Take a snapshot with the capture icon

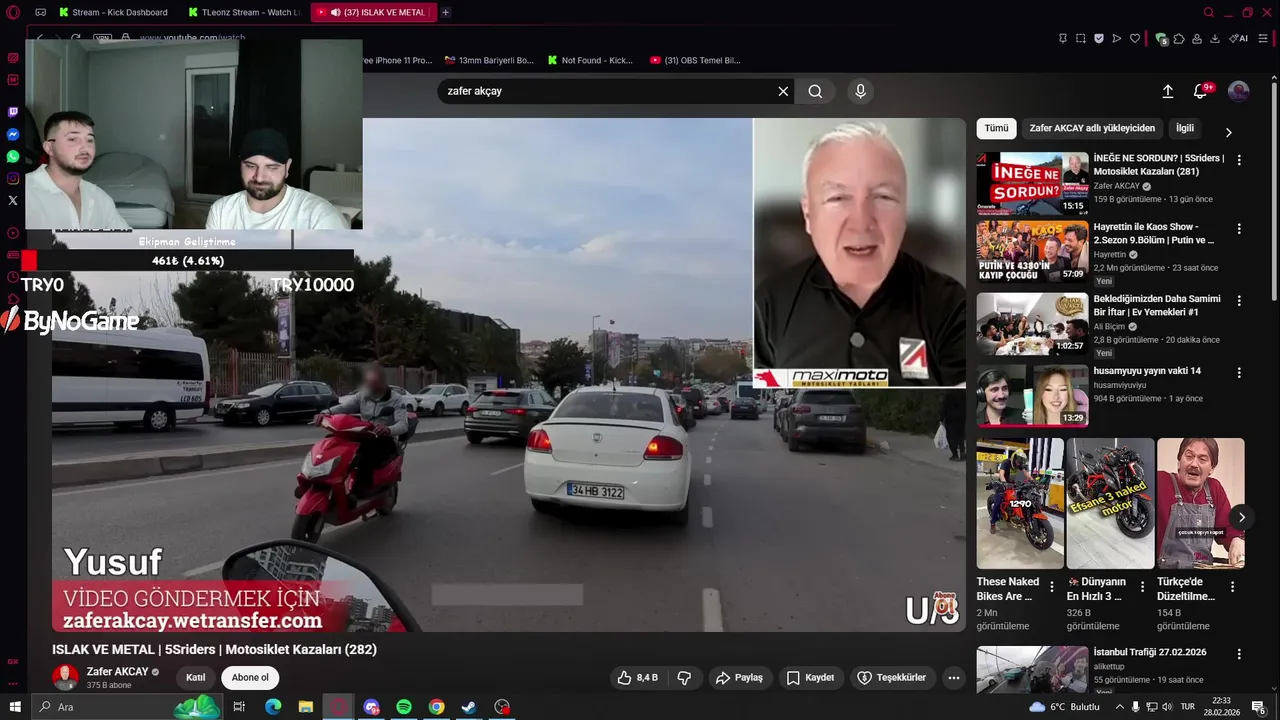tap(1080, 38)
